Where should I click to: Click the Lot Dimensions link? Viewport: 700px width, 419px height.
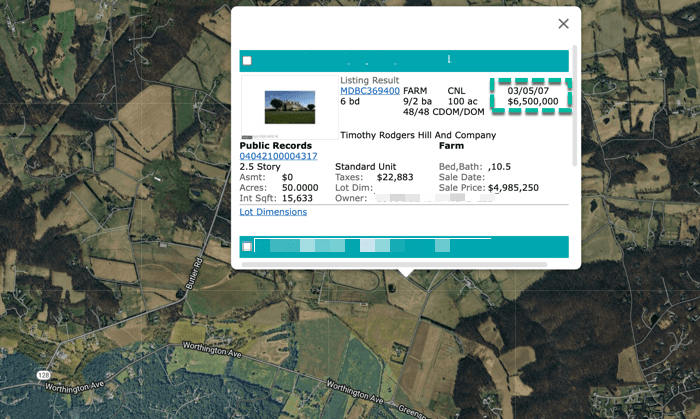[x=273, y=212]
